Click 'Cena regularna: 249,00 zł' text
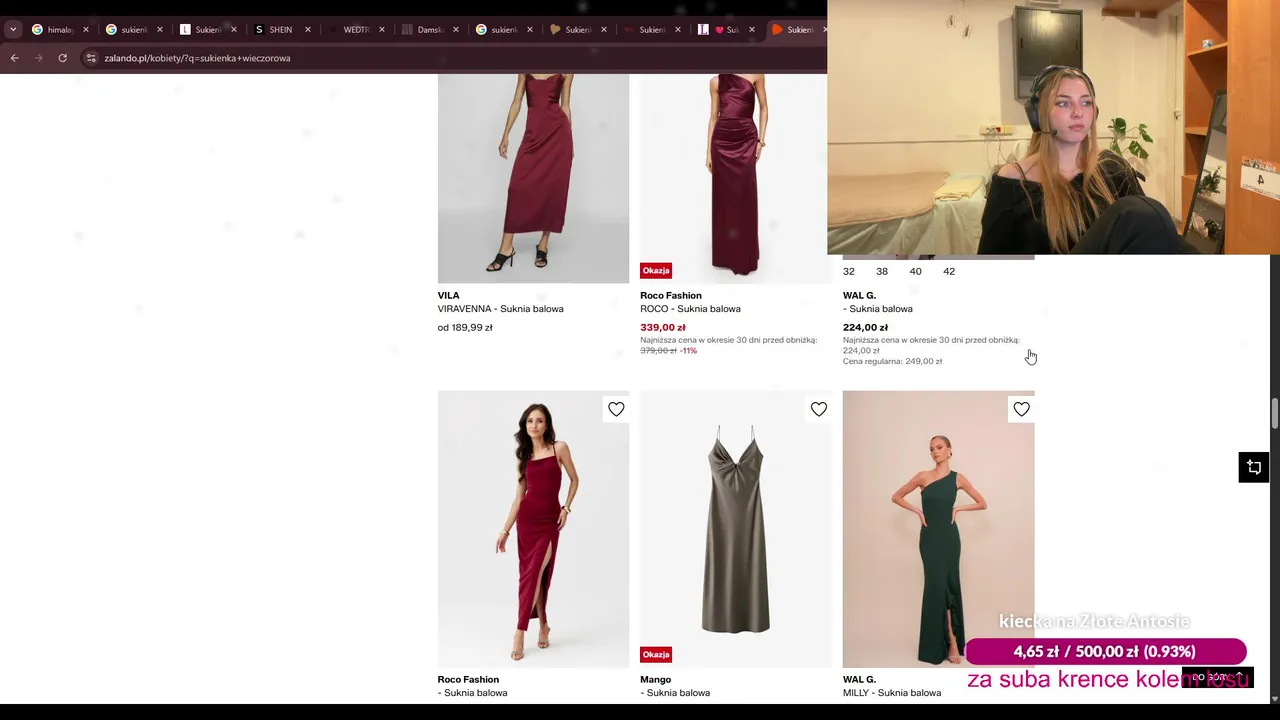Viewport: 1280px width, 720px height. (x=892, y=362)
